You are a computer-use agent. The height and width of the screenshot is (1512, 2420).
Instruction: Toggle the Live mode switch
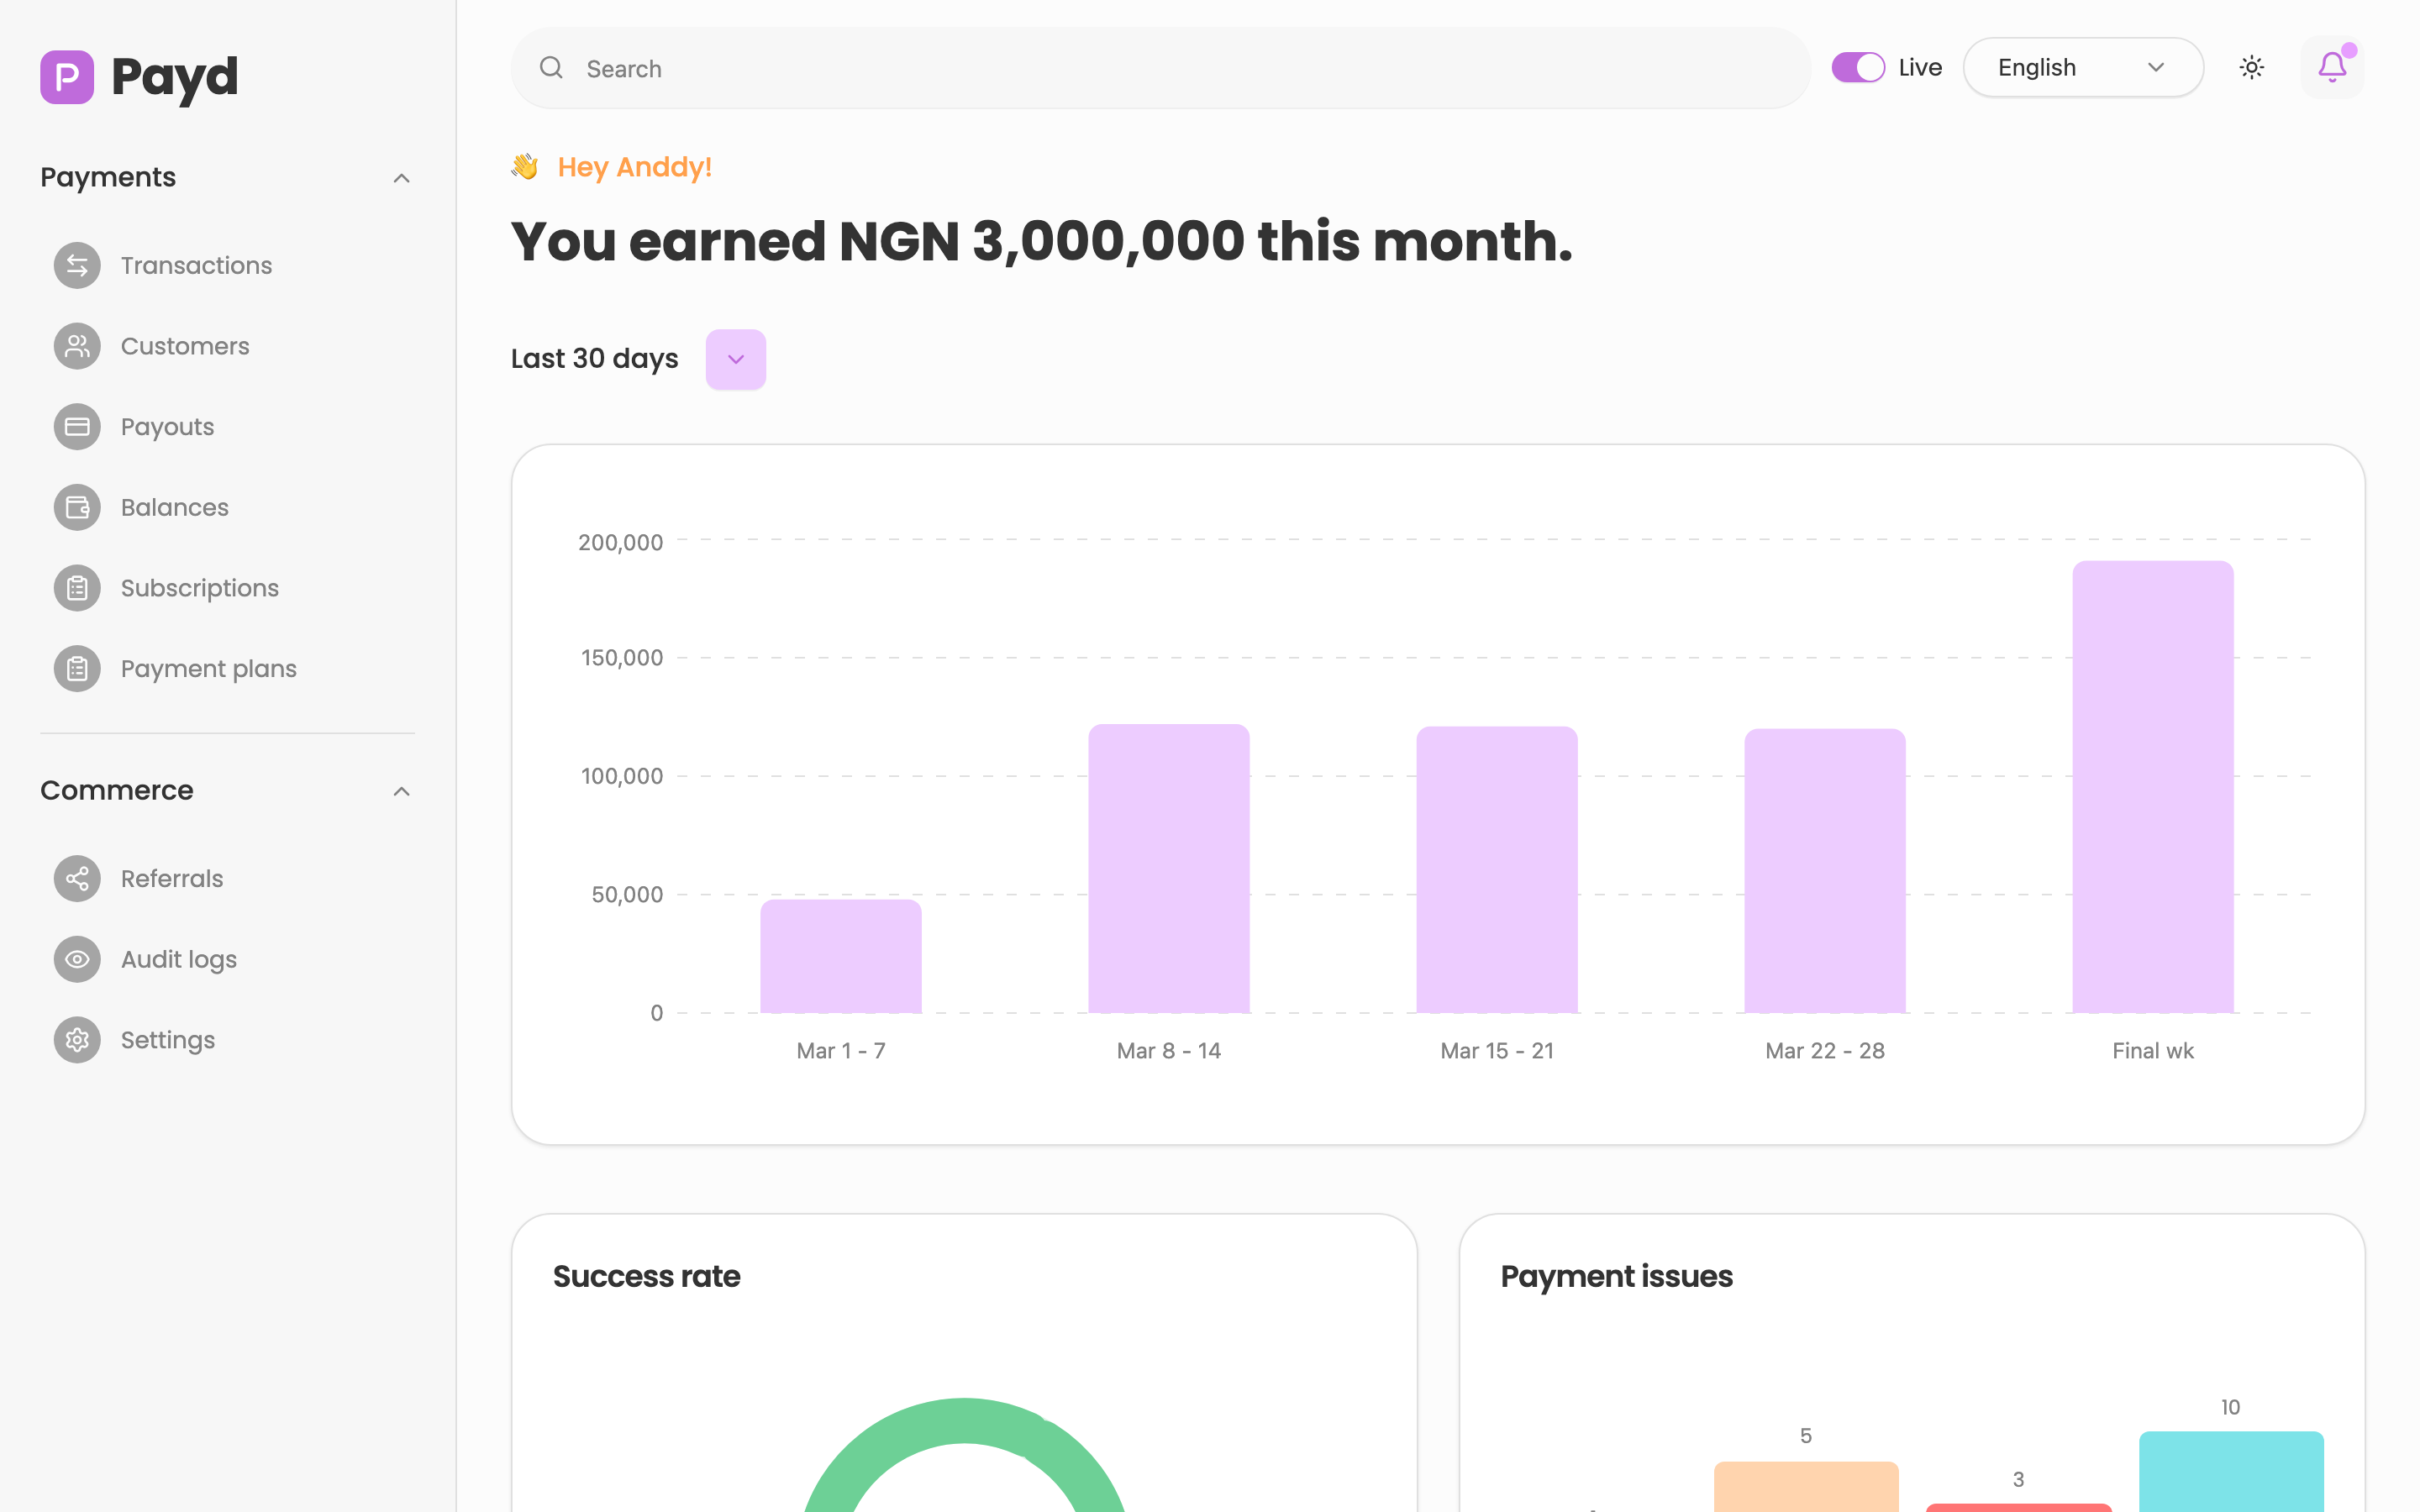click(x=1858, y=67)
